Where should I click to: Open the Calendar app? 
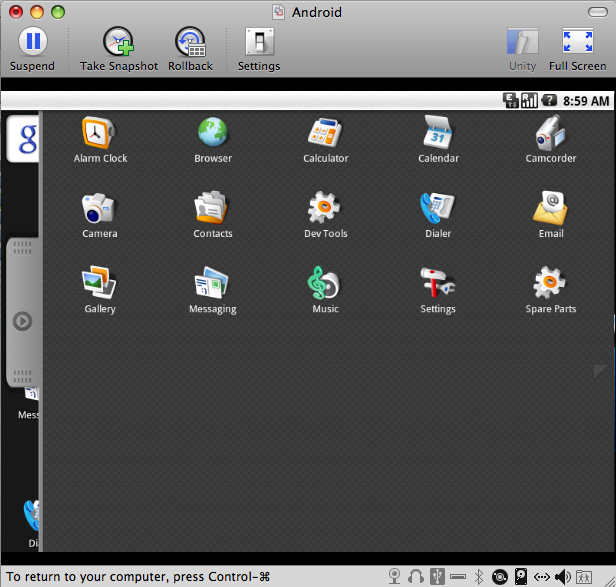coord(438,139)
